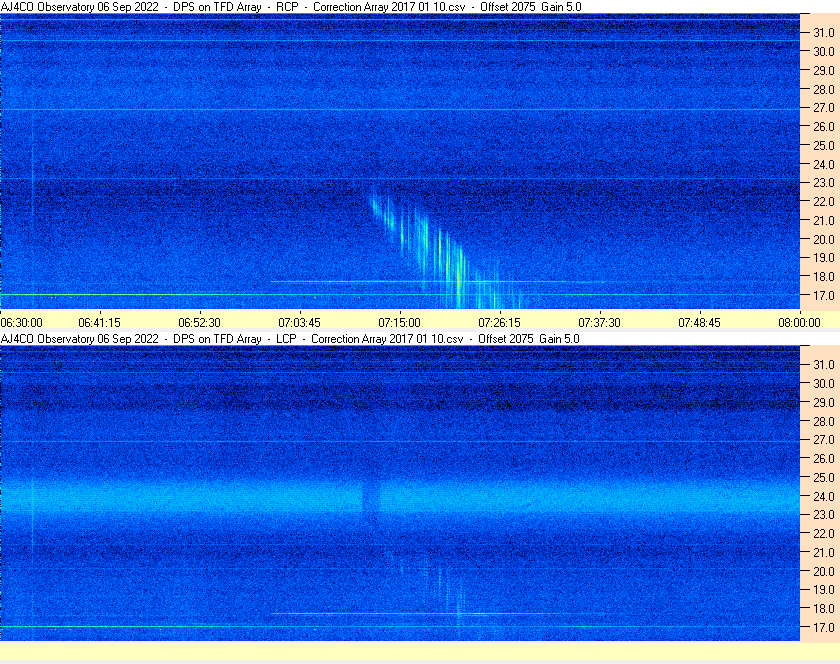Screen dimensions: 840x664
Task: Click the LCP spectrogram title line
Action: click(290, 339)
